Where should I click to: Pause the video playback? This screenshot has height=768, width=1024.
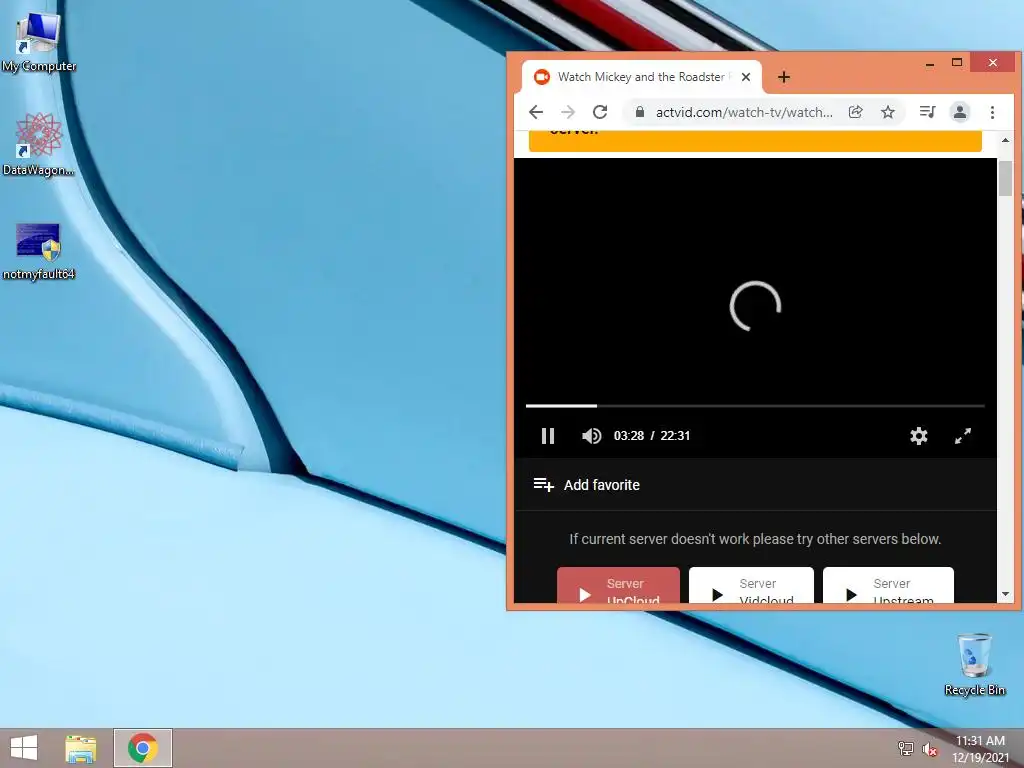[548, 436]
